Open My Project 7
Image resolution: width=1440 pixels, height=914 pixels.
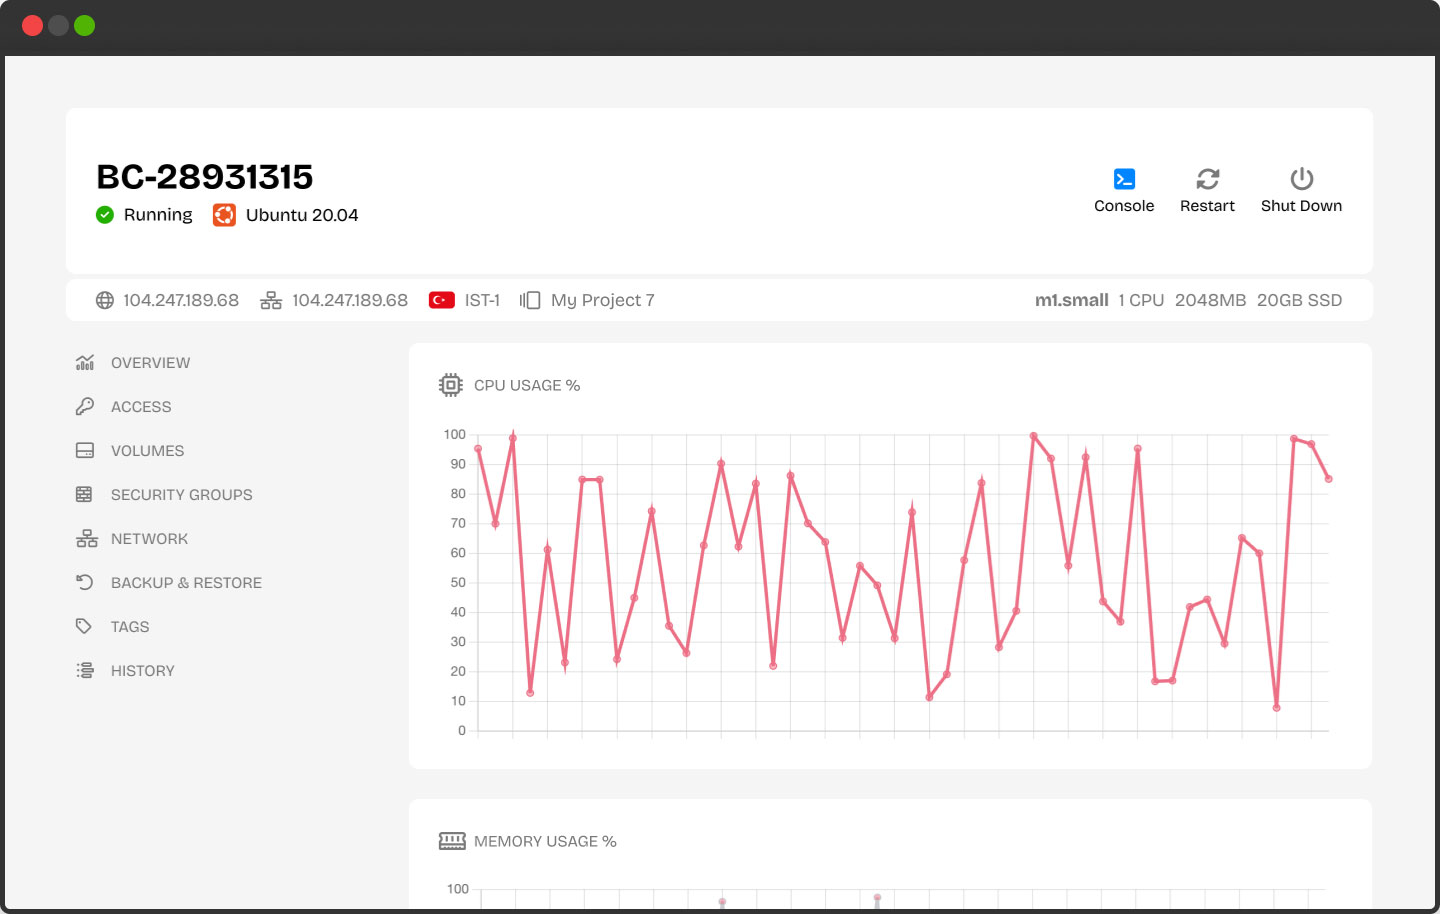602,299
